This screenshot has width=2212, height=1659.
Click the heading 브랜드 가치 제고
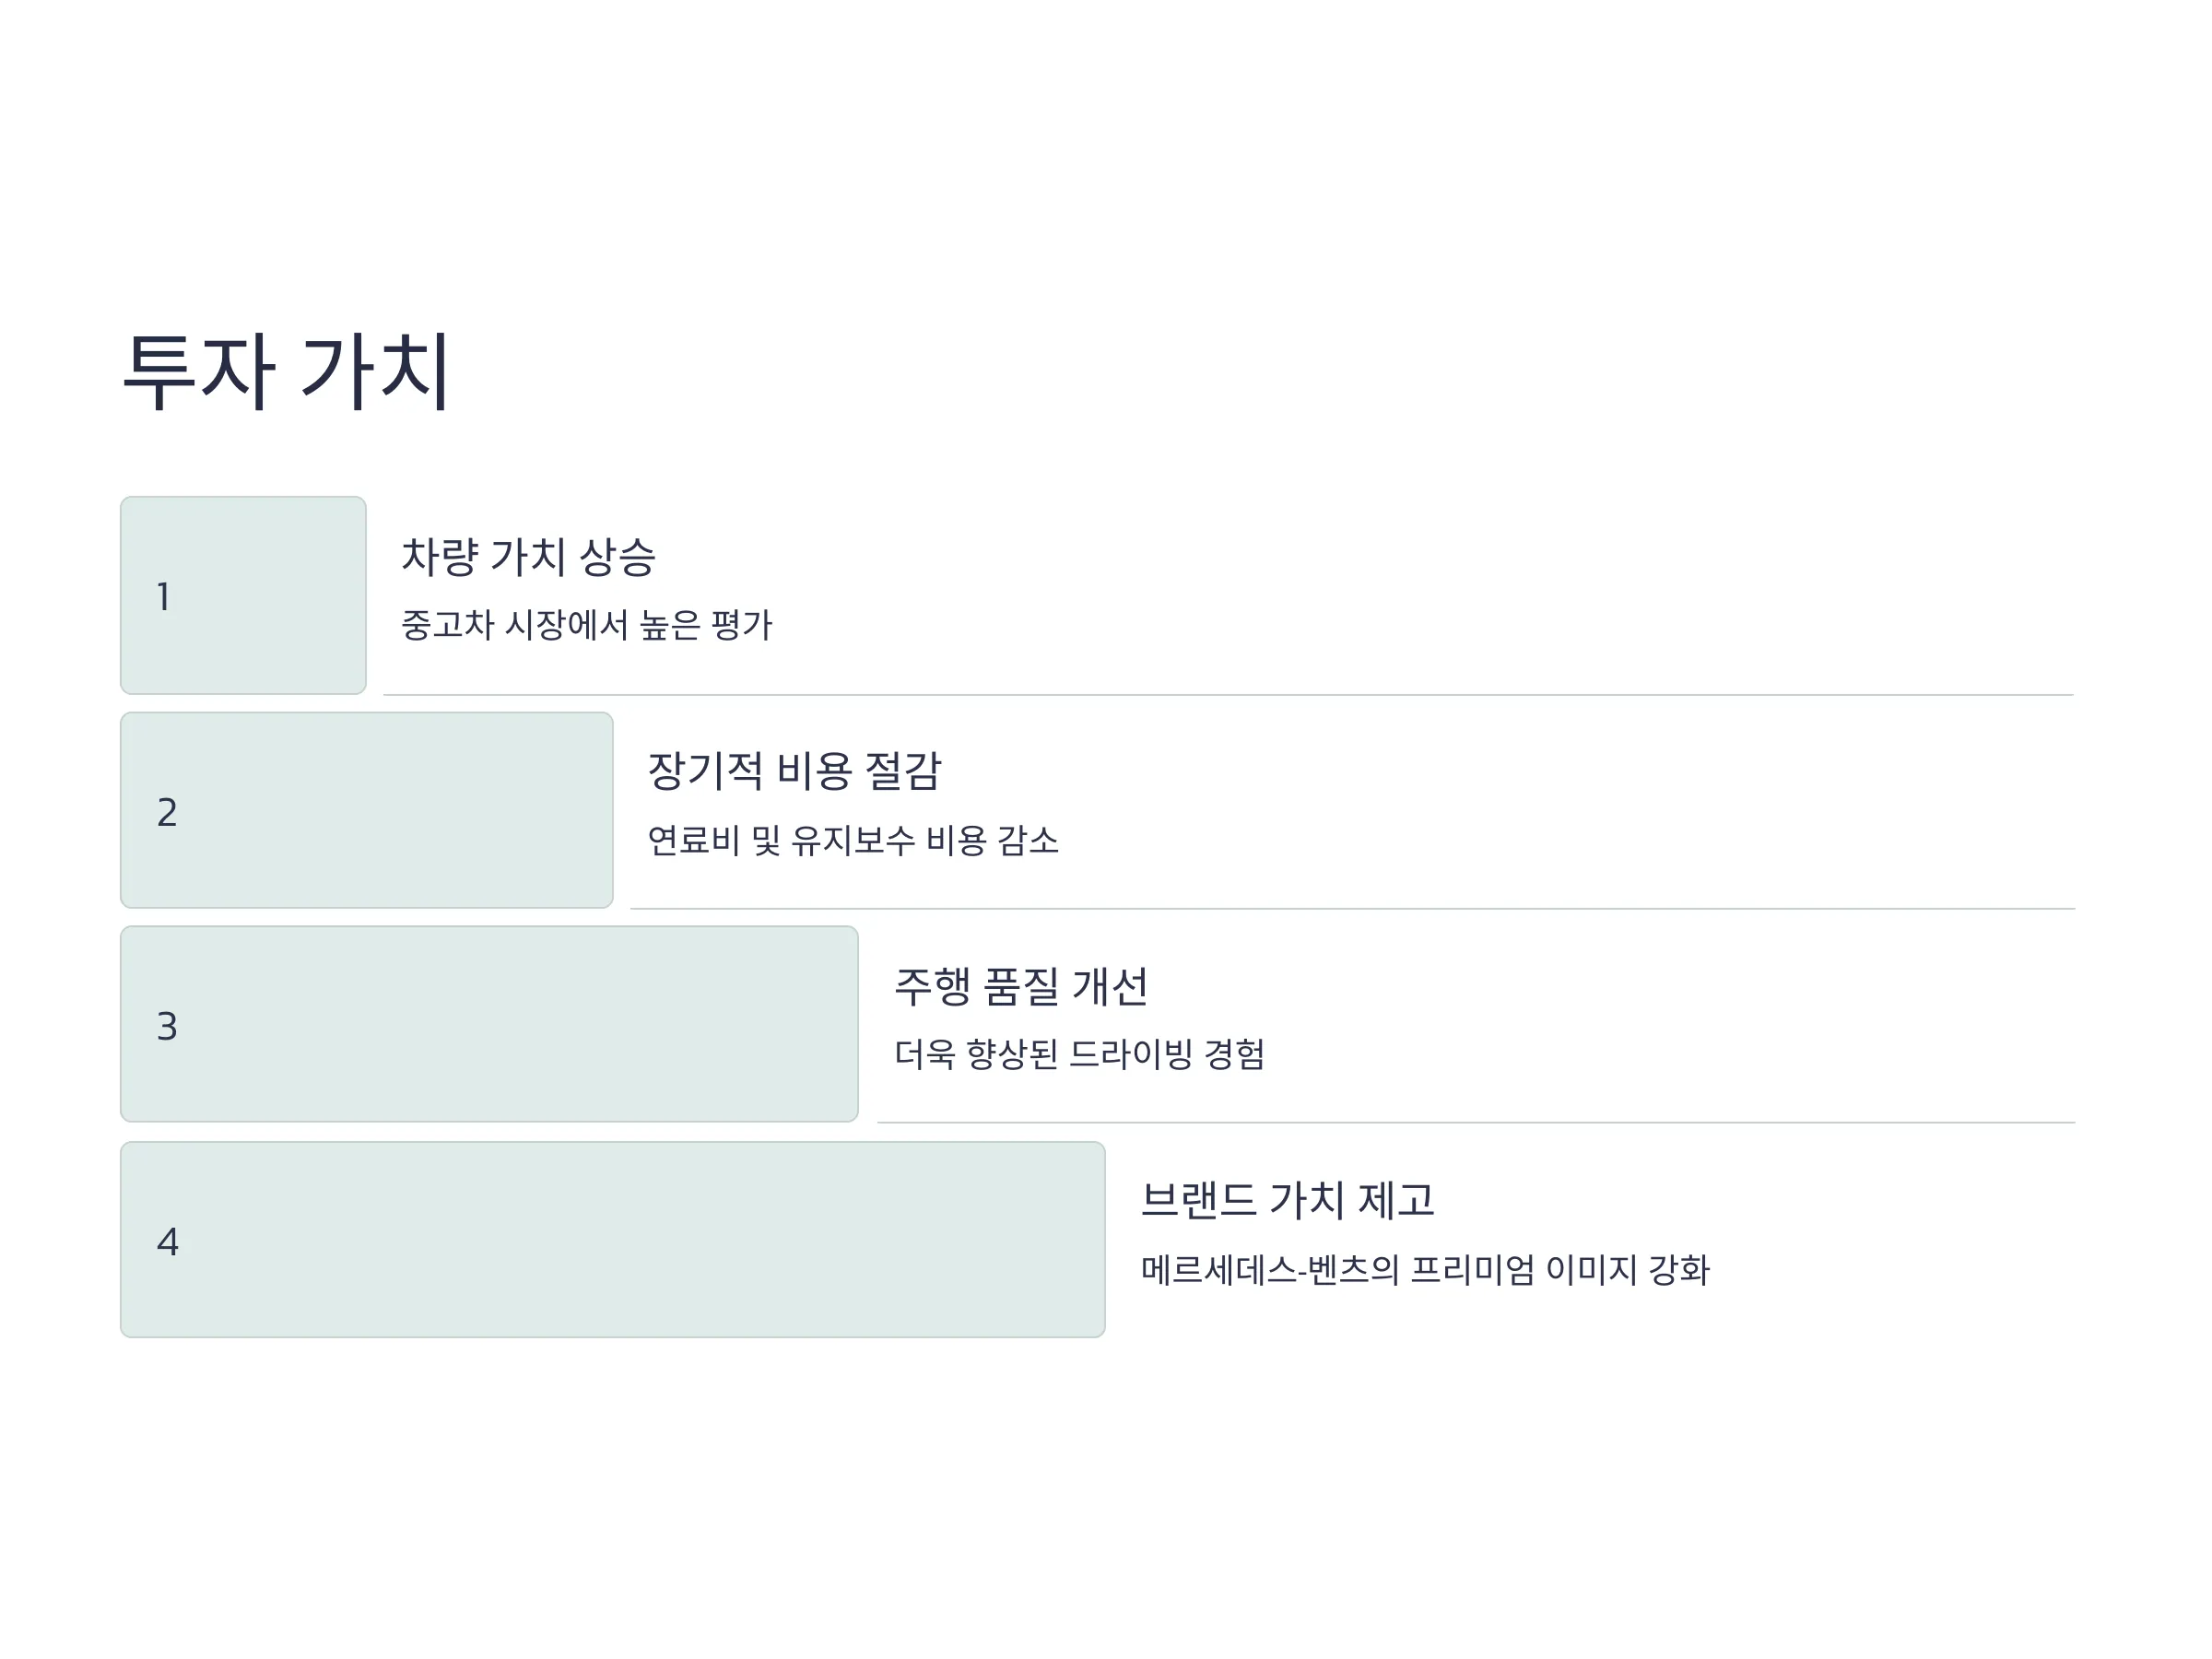[1288, 1200]
